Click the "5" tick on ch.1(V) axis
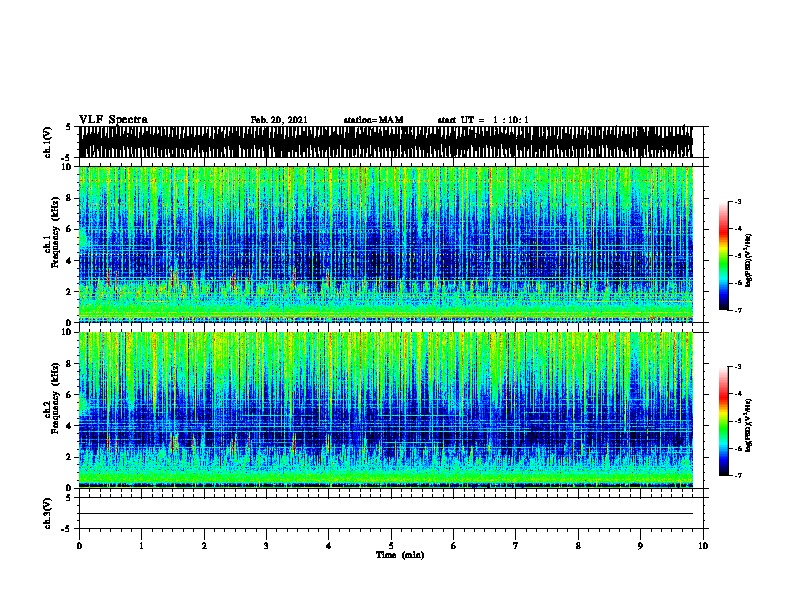Screen dimensions: 792x612 68,127
